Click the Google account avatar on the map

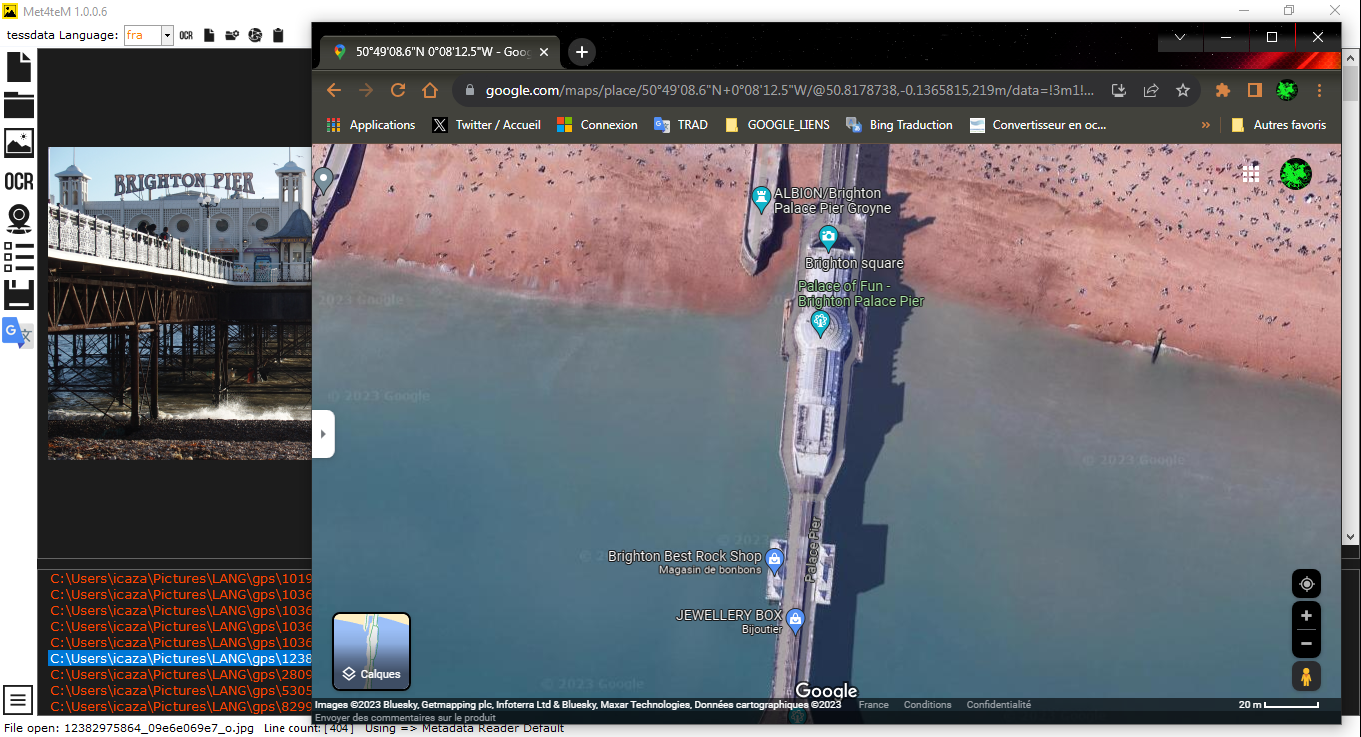[x=1296, y=174]
